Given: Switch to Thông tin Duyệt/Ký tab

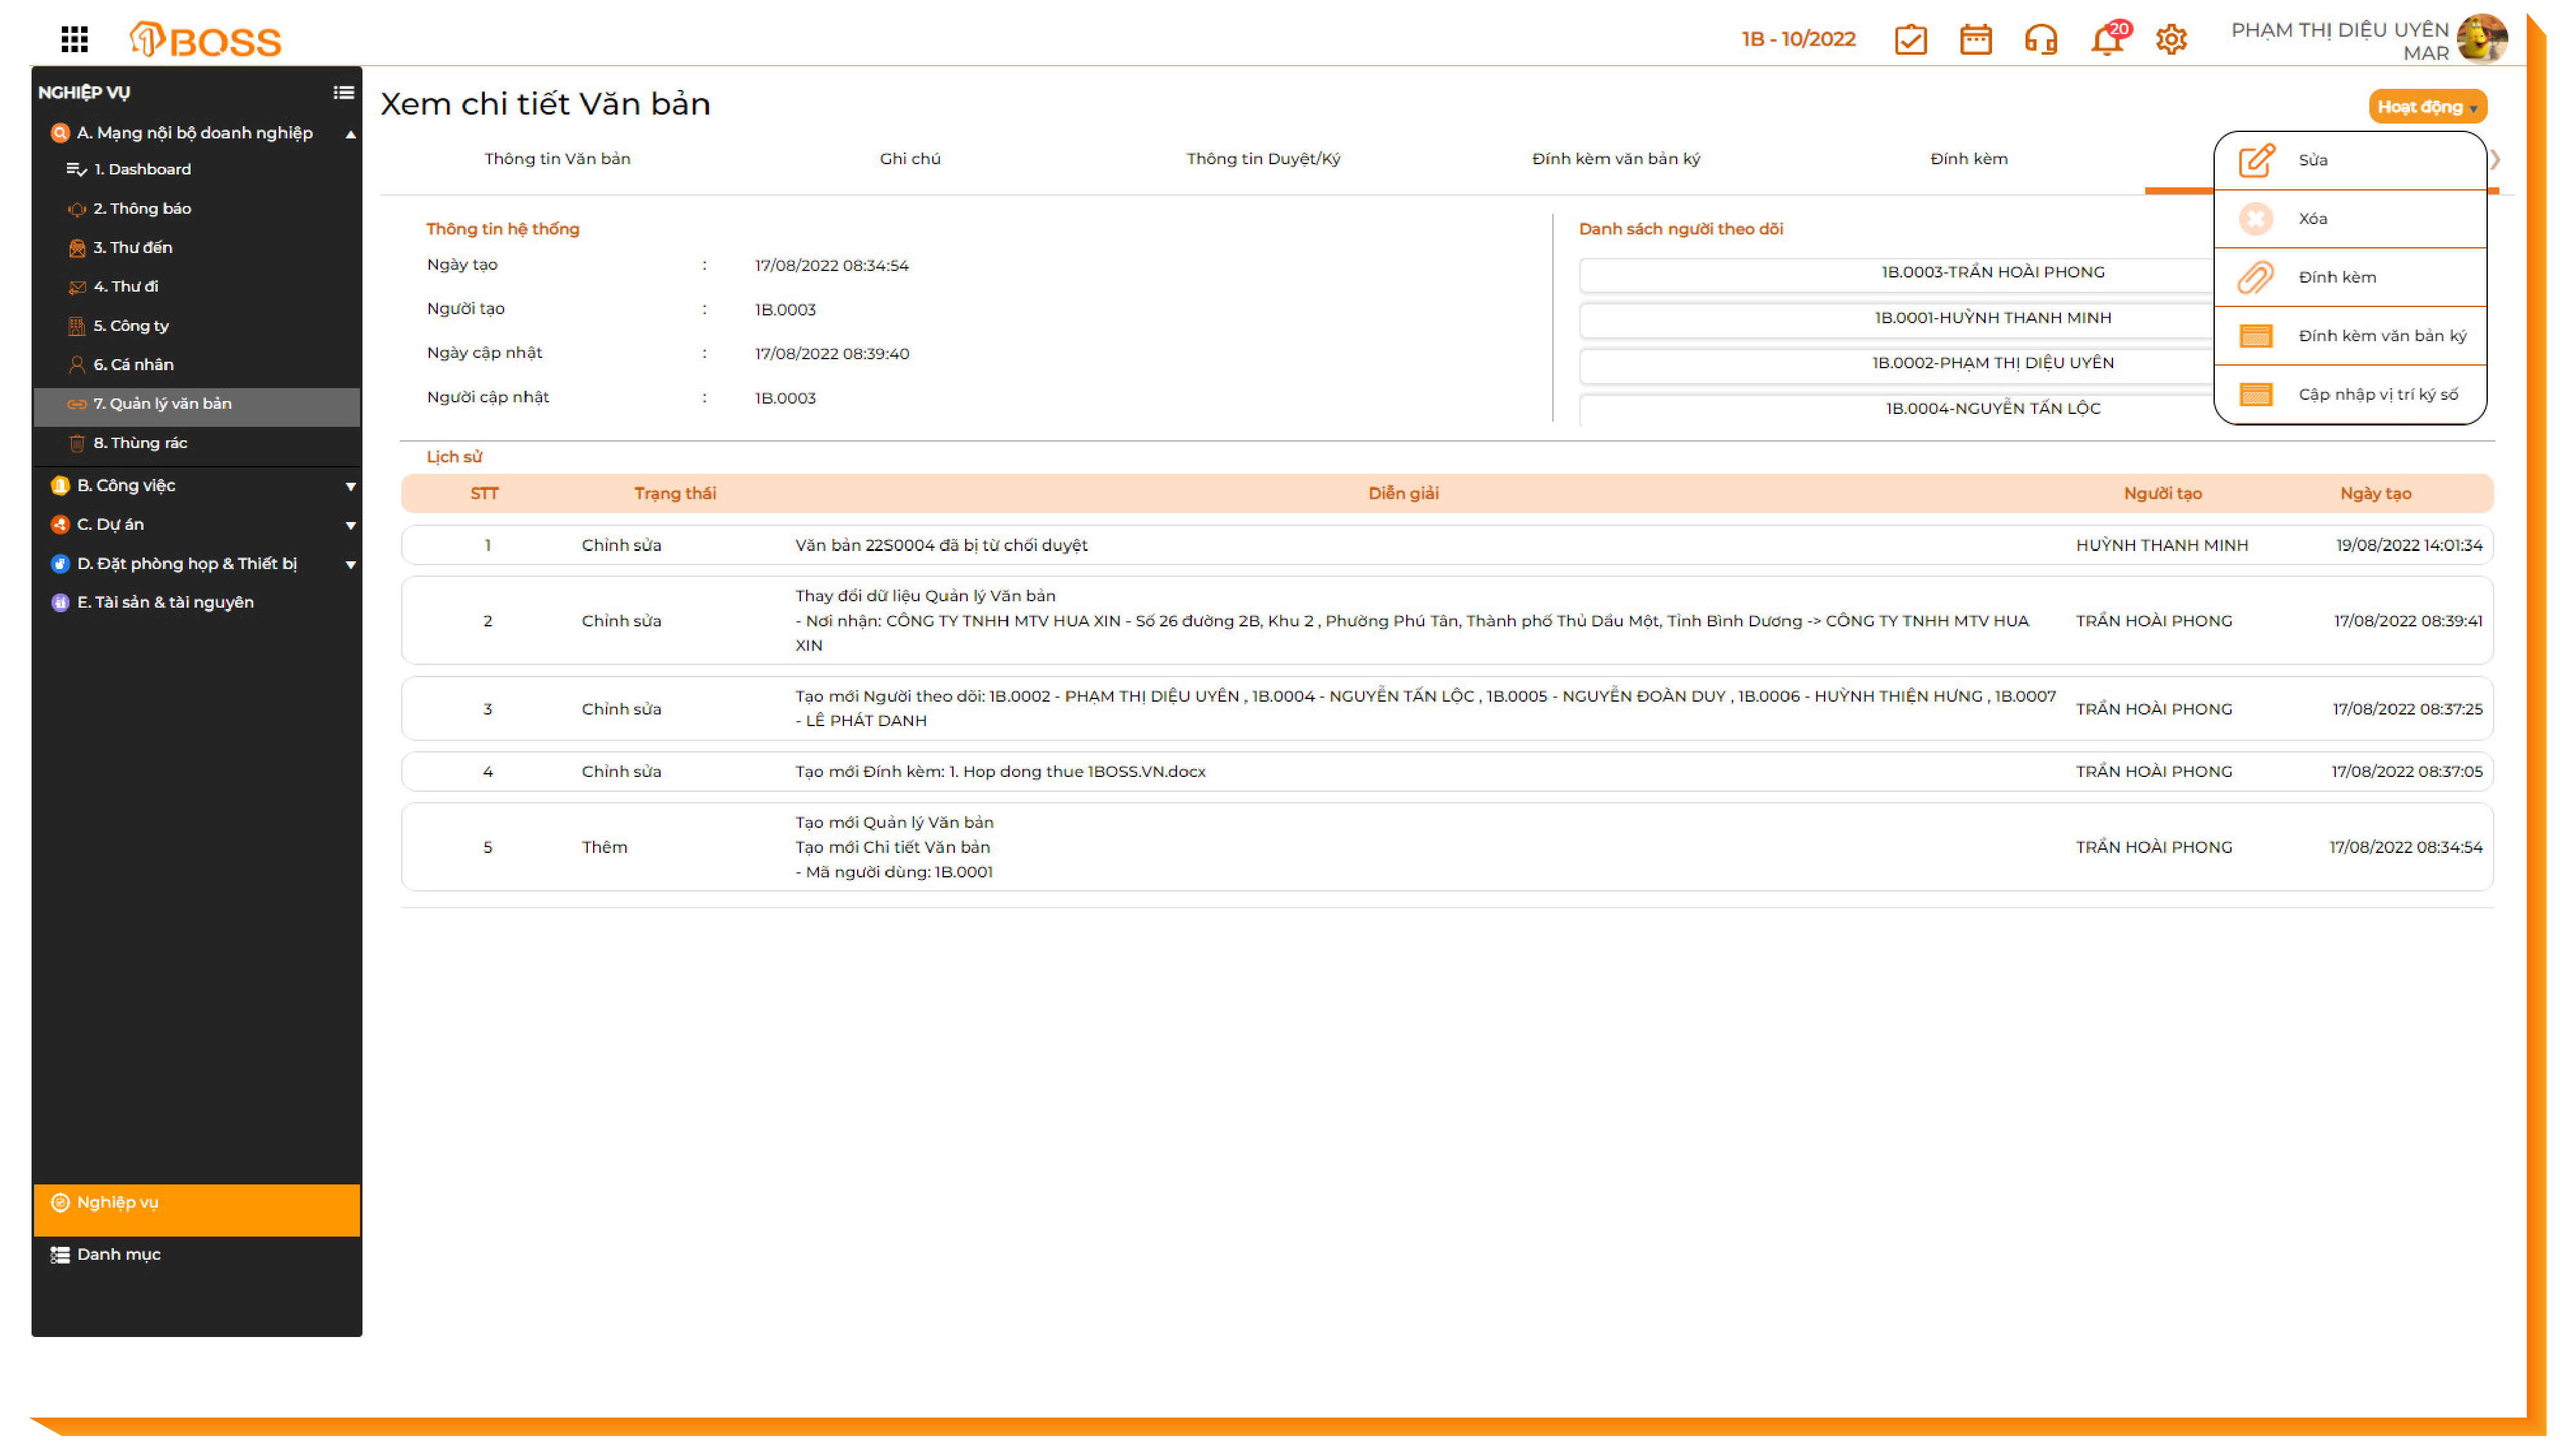Looking at the screenshot, I should (x=1263, y=159).
